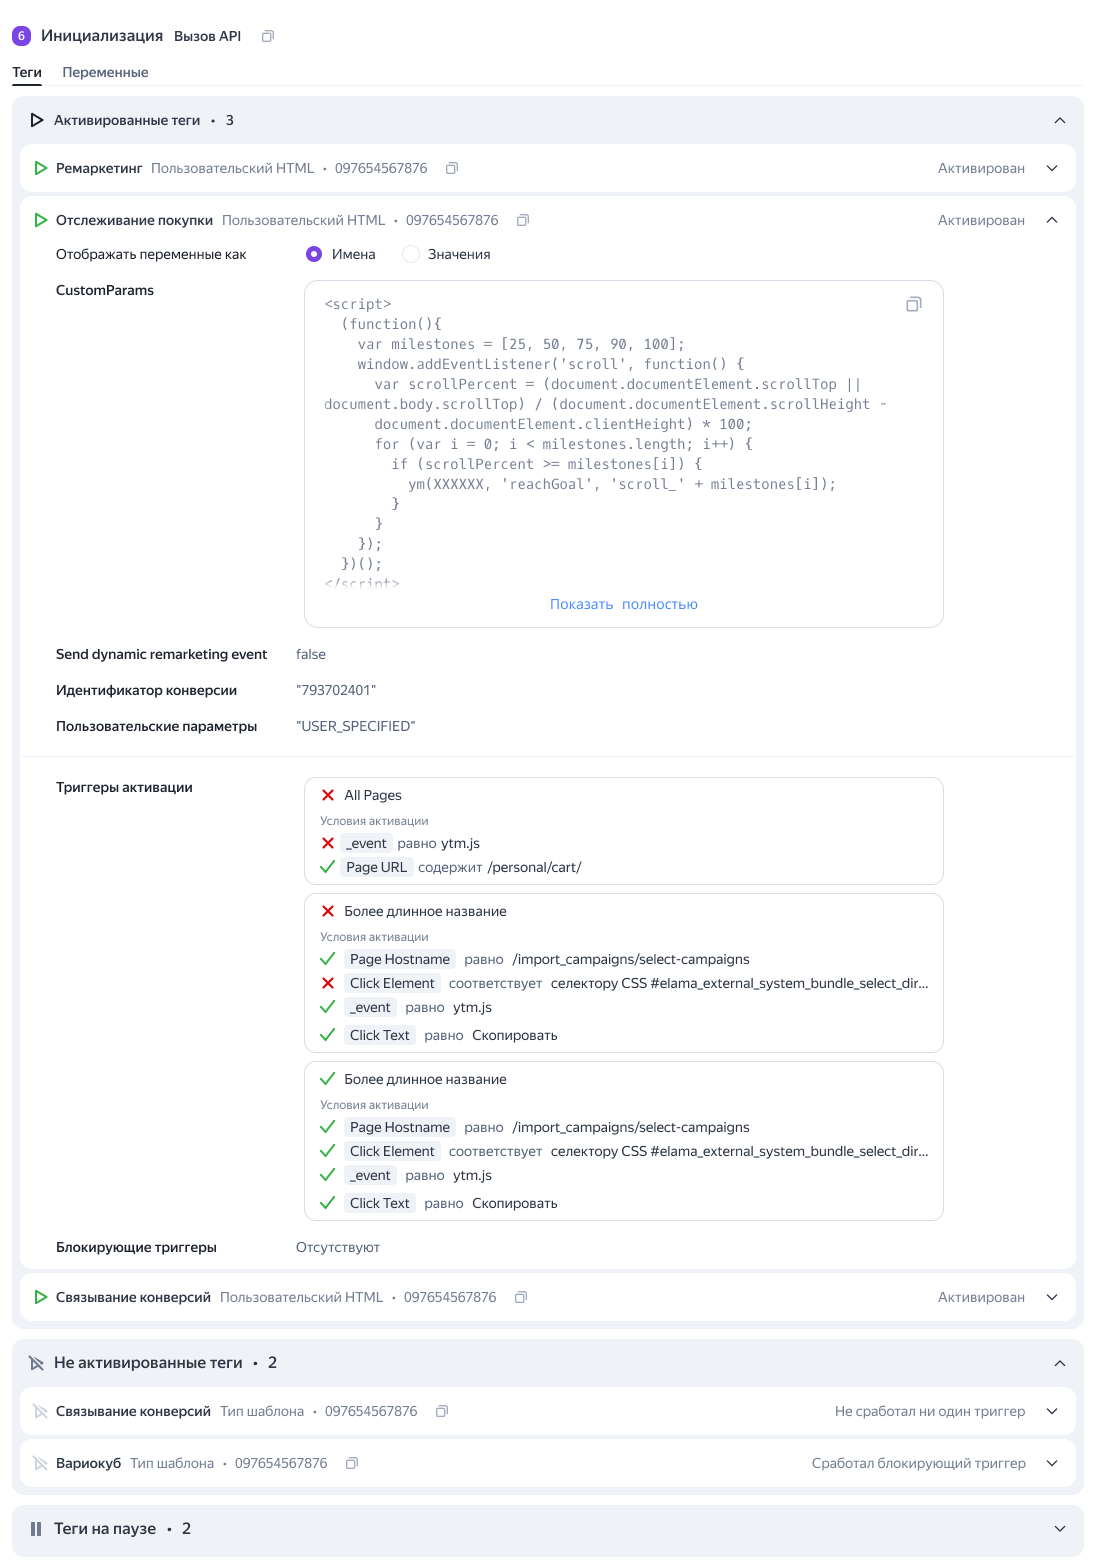The height and width of the screenshot is (1565, 1096).
Task: Expand the Ремаркетинг tag details
Action: click(1052, 168)
